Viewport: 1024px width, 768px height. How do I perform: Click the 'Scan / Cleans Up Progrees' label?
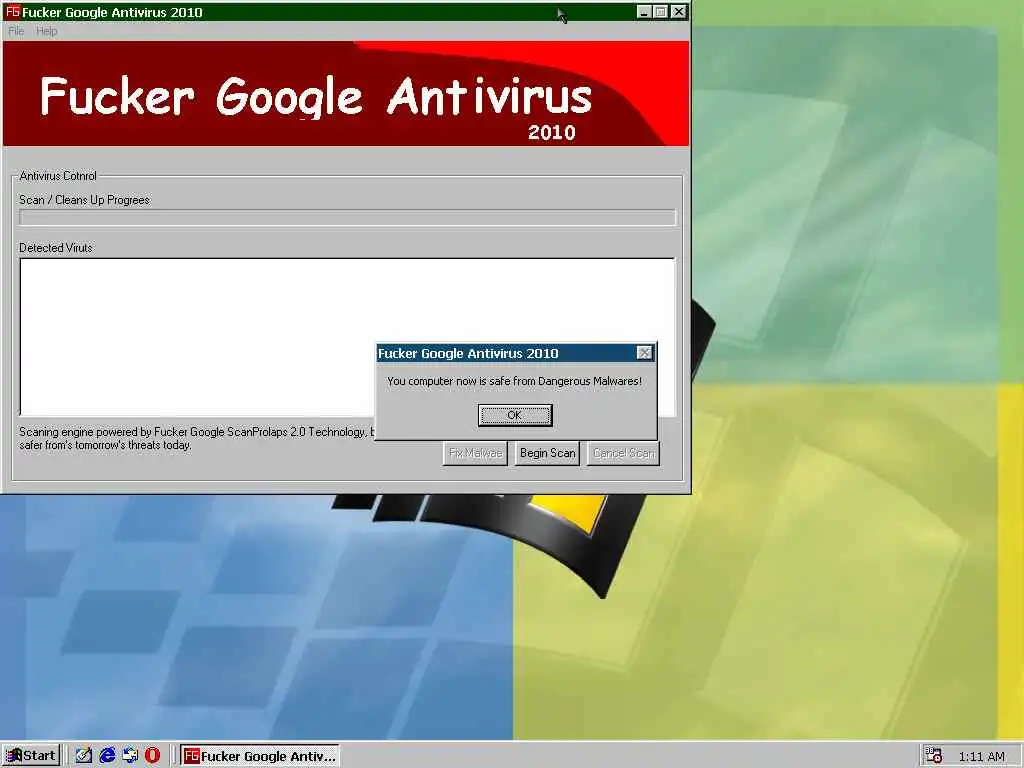click(x=84, y=200)
